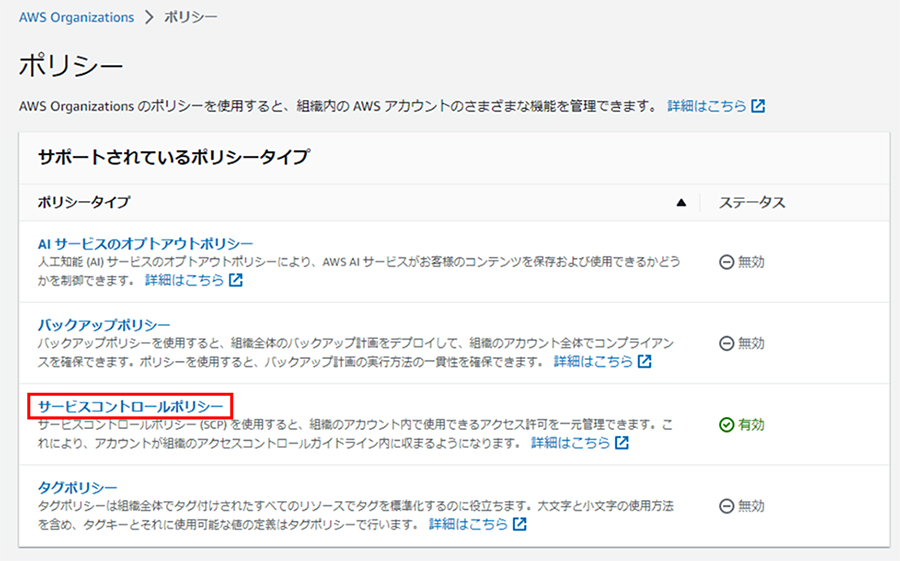Click the ポリシー breadcrumb text
This screenshot has width=900, height=561.
click(x=191, y=17)
